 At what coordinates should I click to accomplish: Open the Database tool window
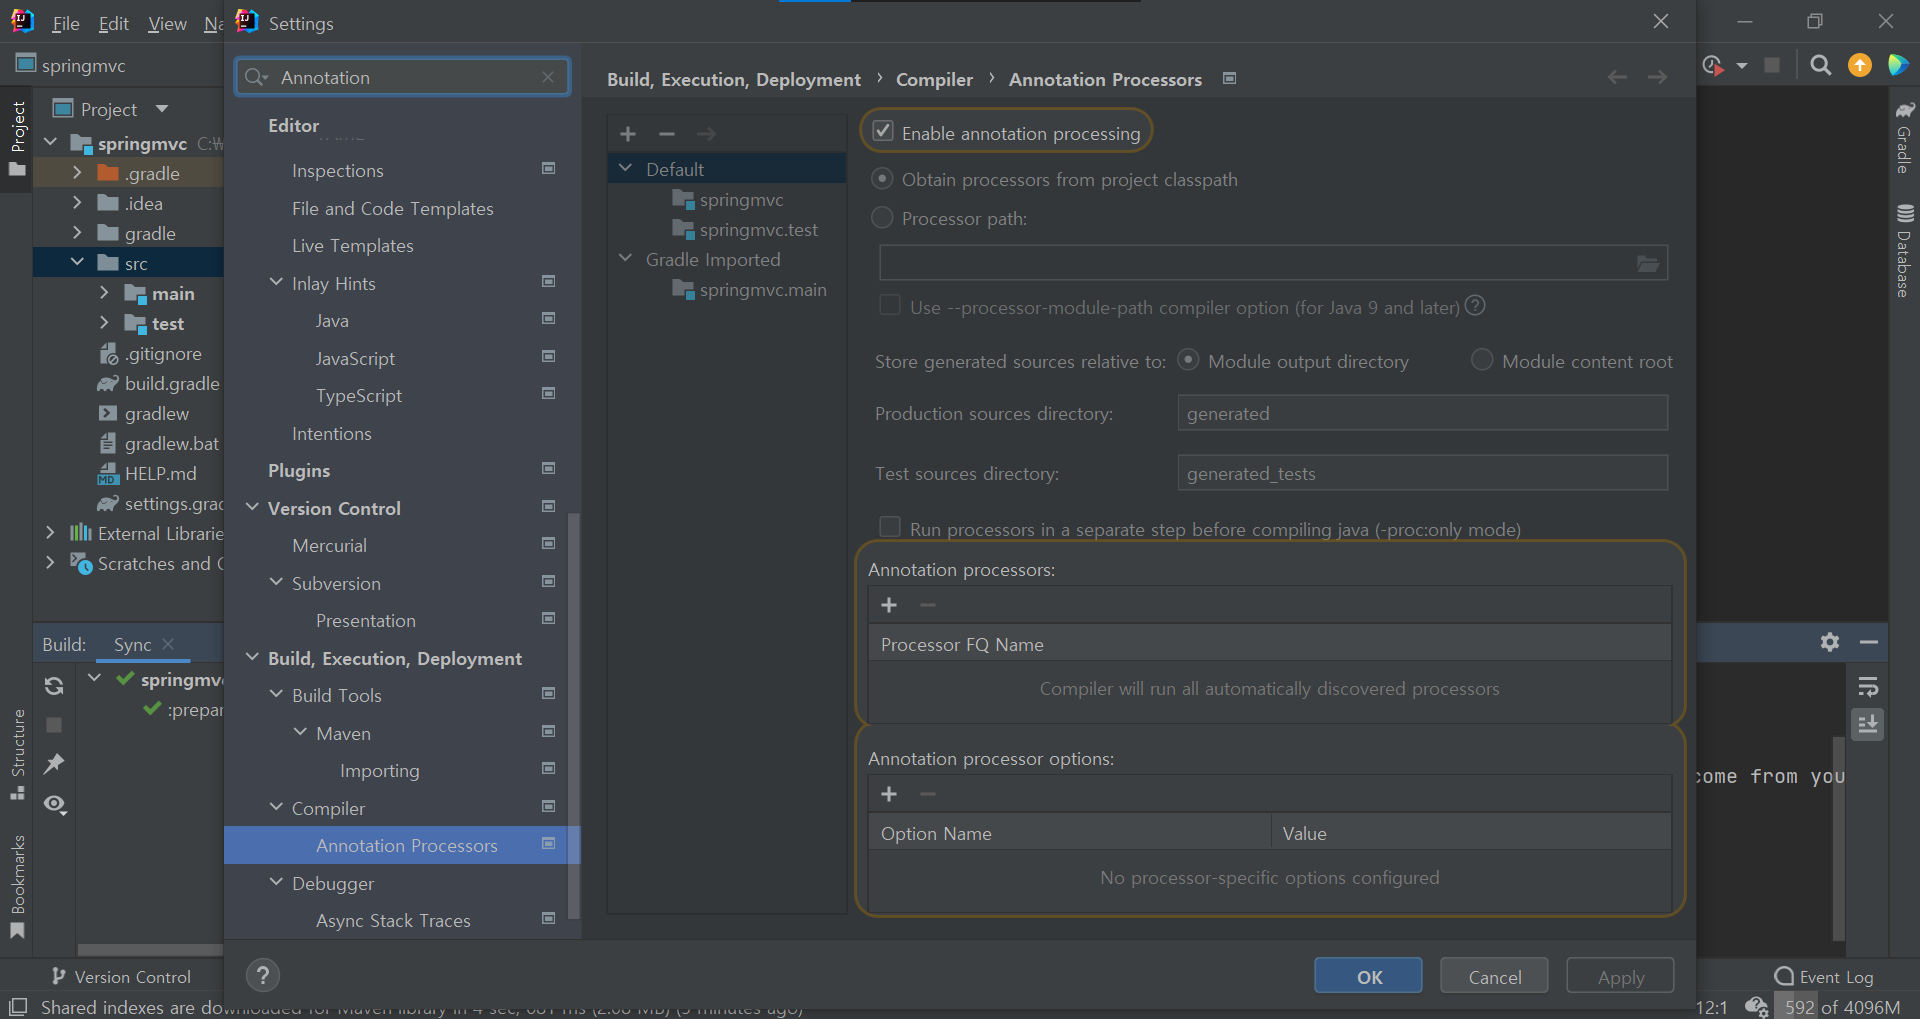coord(1904,250)
